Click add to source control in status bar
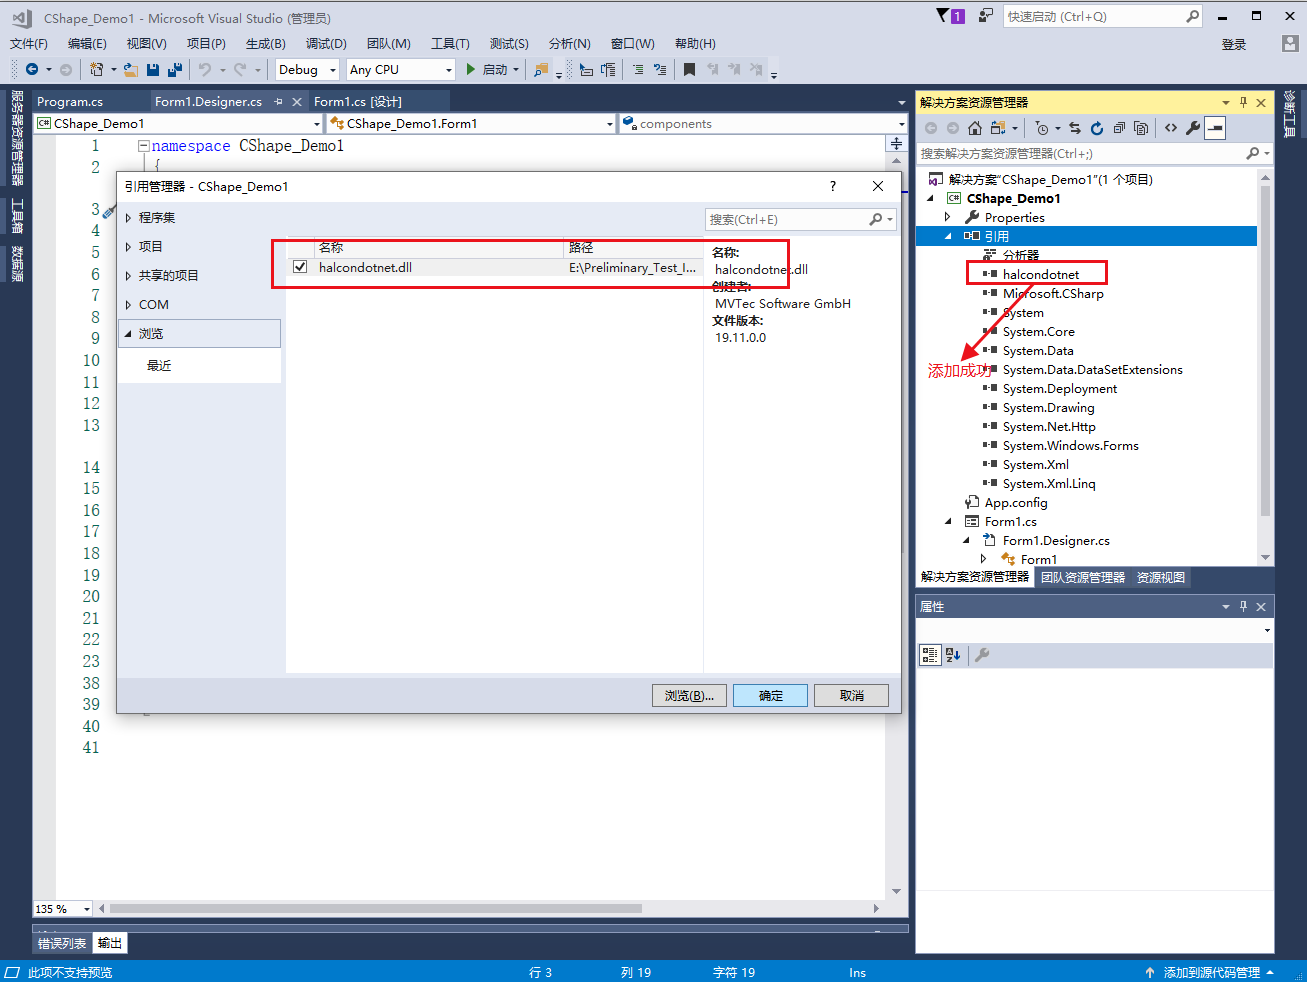 [1211, 972]
